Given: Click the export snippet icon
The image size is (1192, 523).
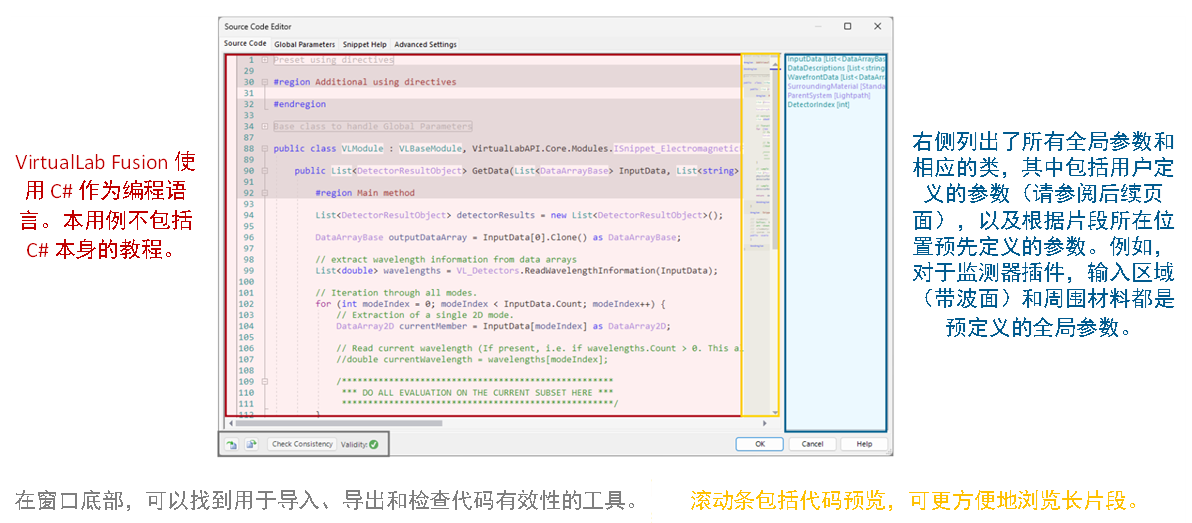Looking at the screenshot, I should pyautogui.click(x=251, y=444).
